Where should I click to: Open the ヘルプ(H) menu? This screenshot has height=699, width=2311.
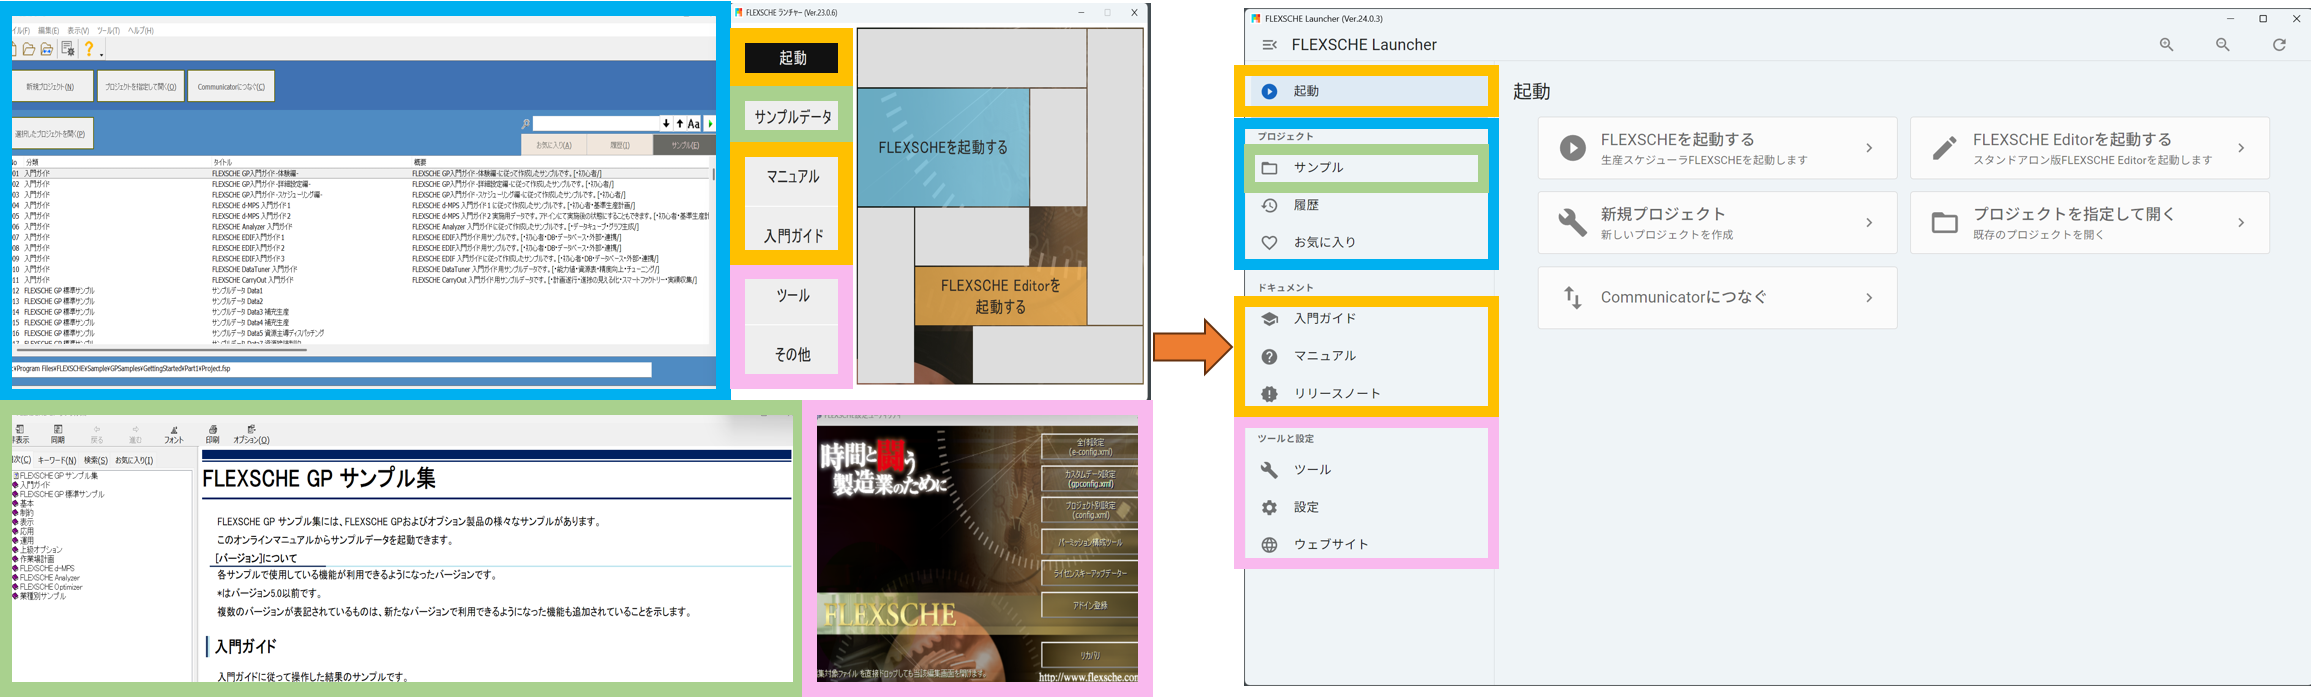click(141, 31)
